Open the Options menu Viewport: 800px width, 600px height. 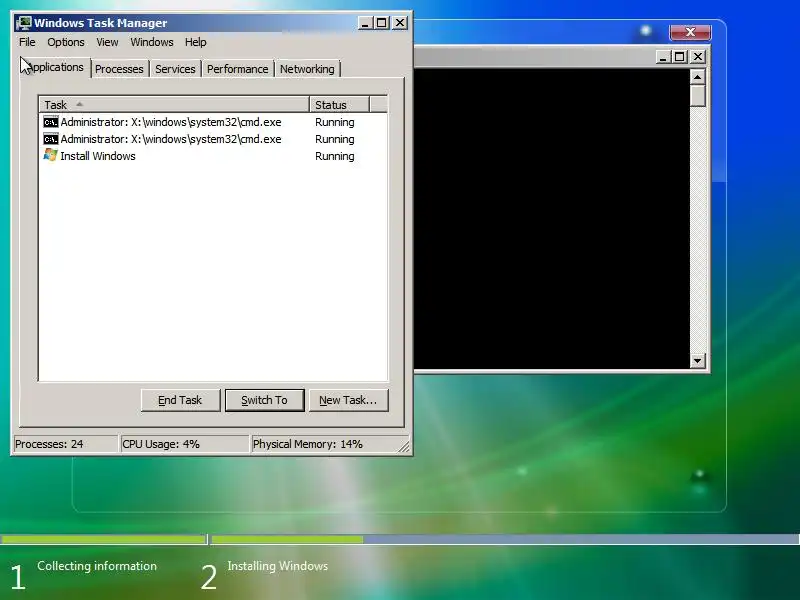pyautogui.click(x=66, y=42)
